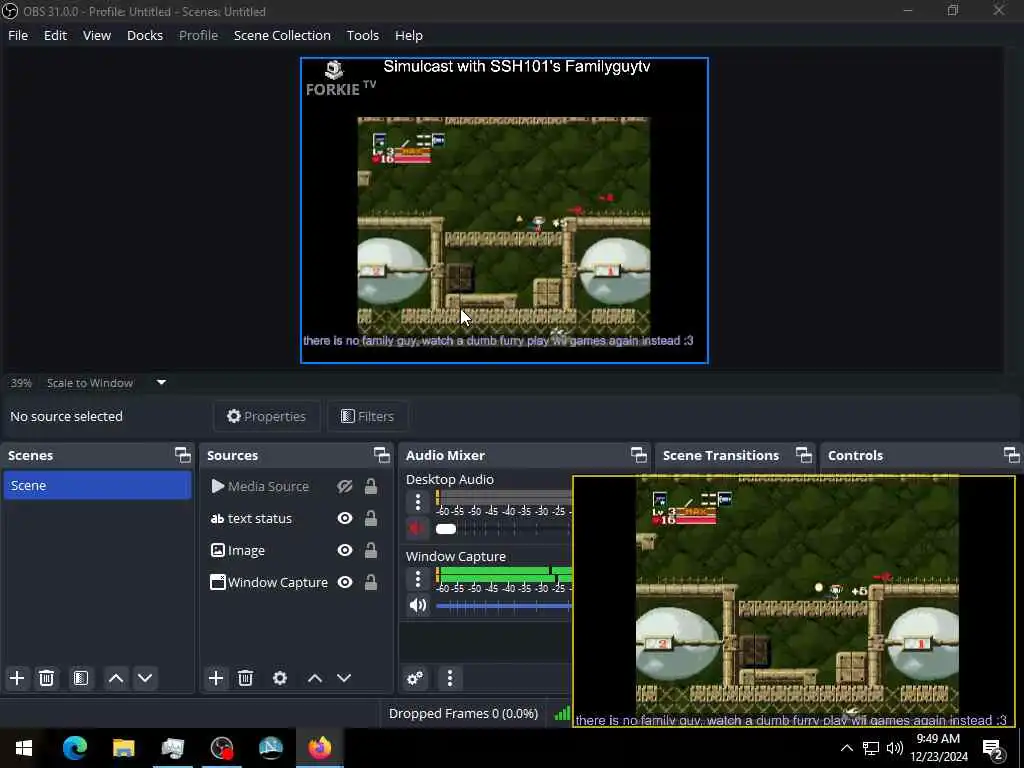Show hidden system tray icons chevron
1024x768 pixels.
click(846, 748)
